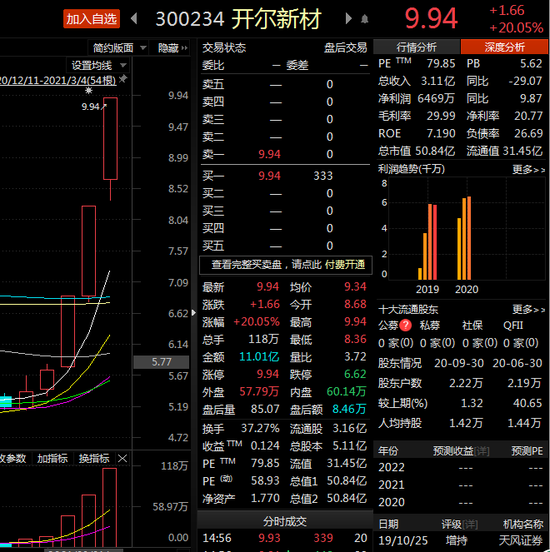The width and height of the screenshot is (550, 552).
Task: Switch to 行情分析 tab
Action: [x=416, y=47]
